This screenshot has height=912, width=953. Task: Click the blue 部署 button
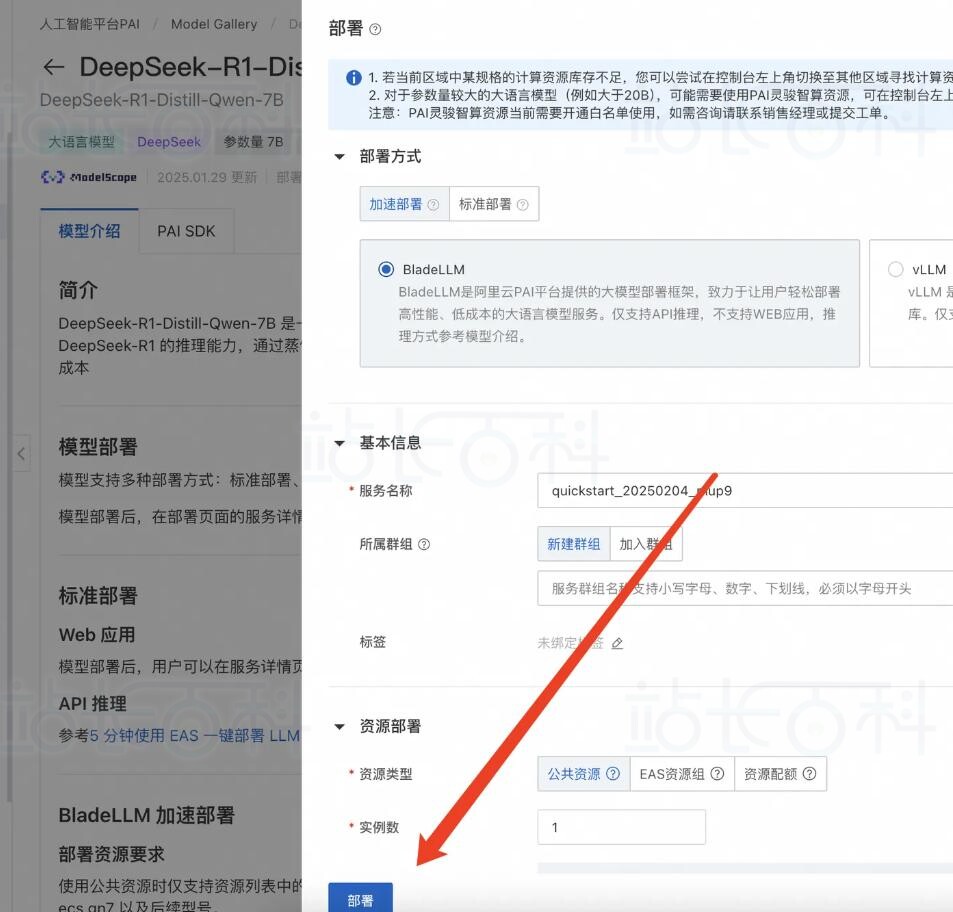point(360,898)
